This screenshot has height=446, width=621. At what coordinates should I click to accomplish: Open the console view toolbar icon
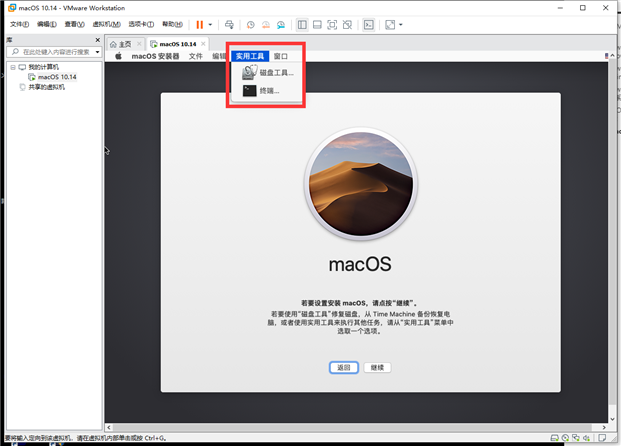369,25
